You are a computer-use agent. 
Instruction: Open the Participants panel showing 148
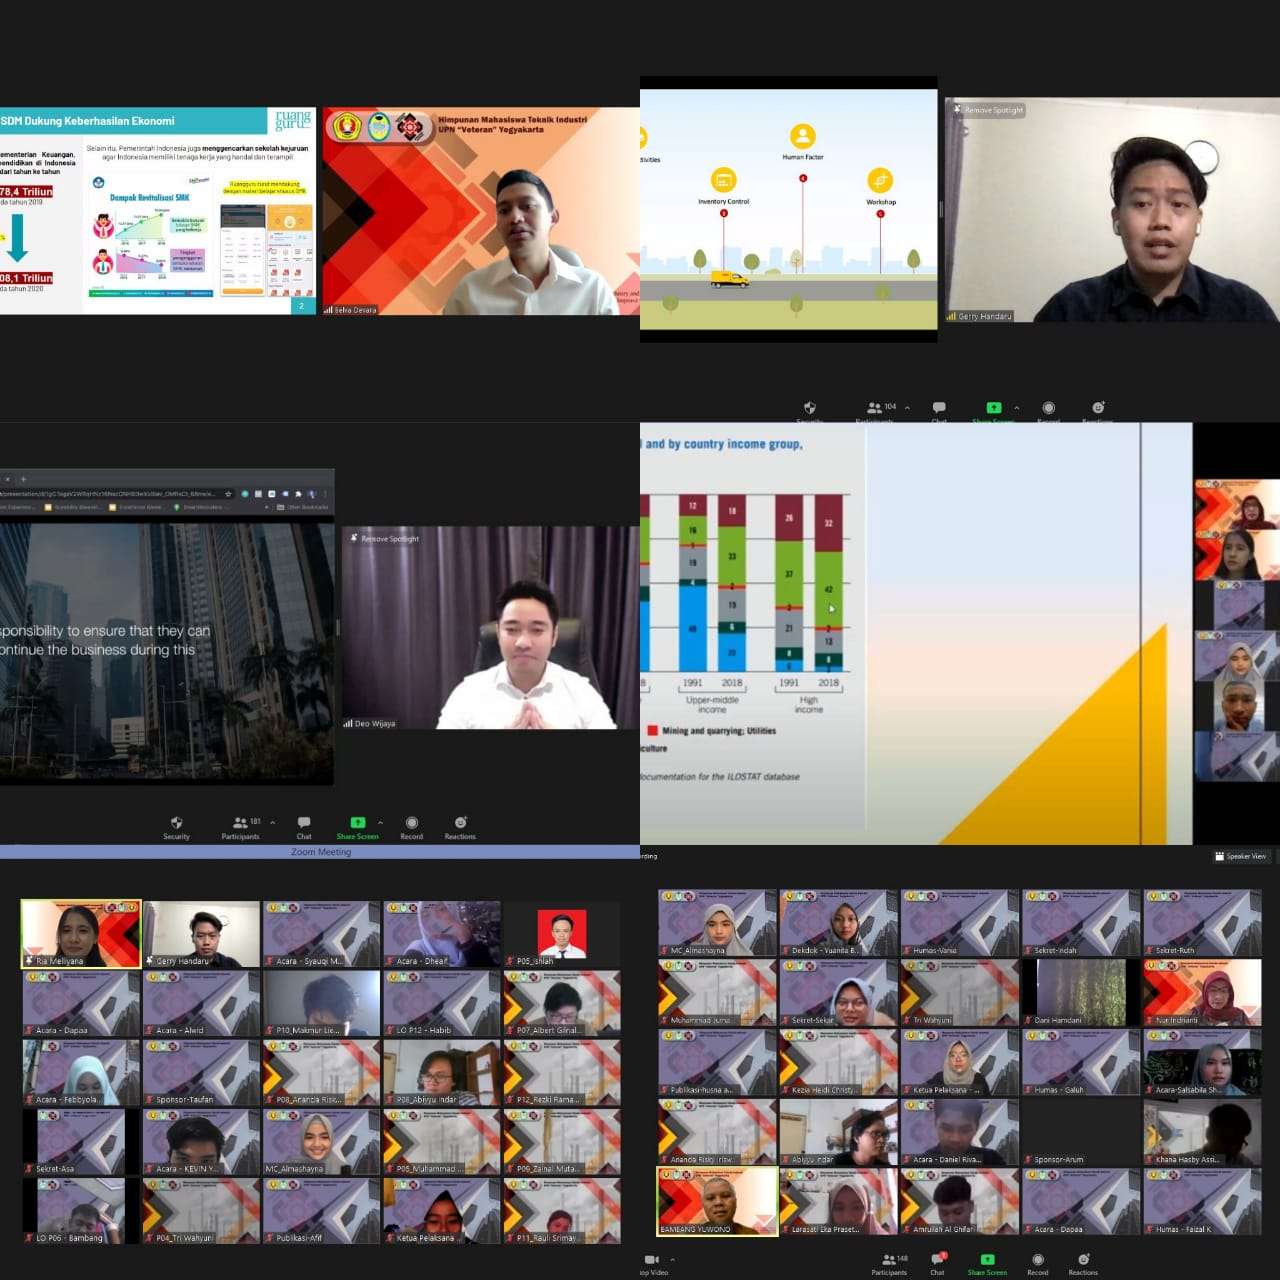point(888,1263)
